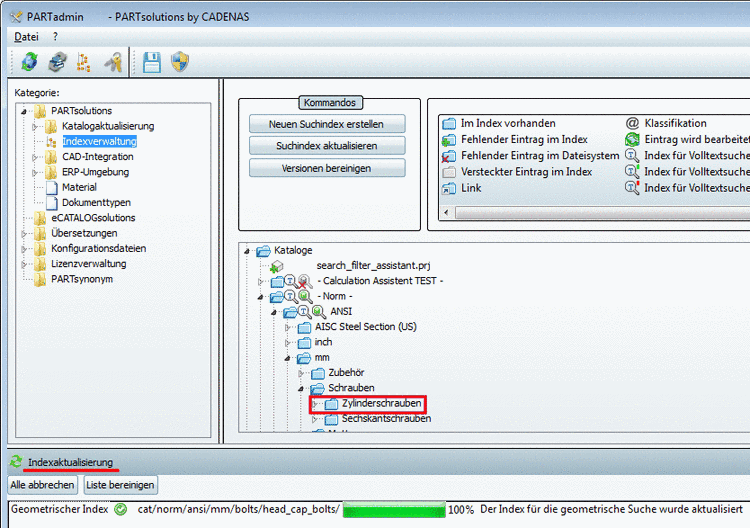Expand the Konfigurationsdateien node
The image size is (750, 528).
click(x=23, y=249)
